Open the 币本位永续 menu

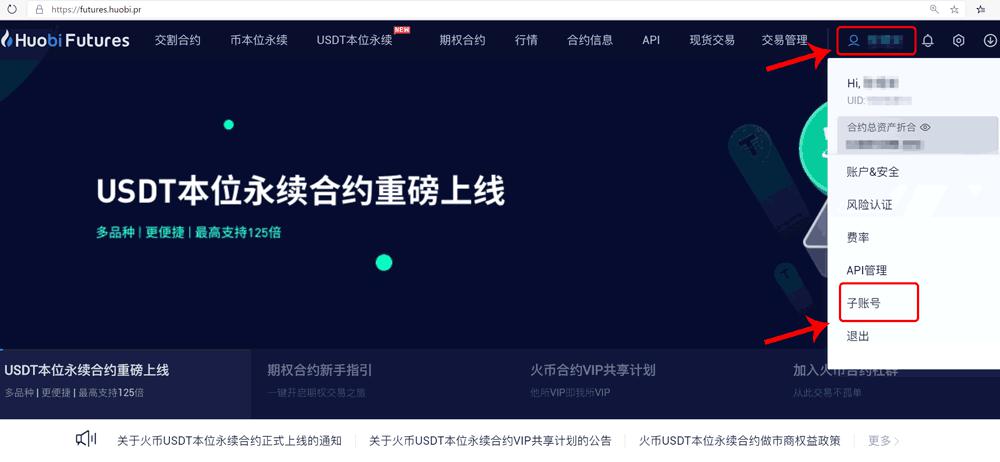259,40
